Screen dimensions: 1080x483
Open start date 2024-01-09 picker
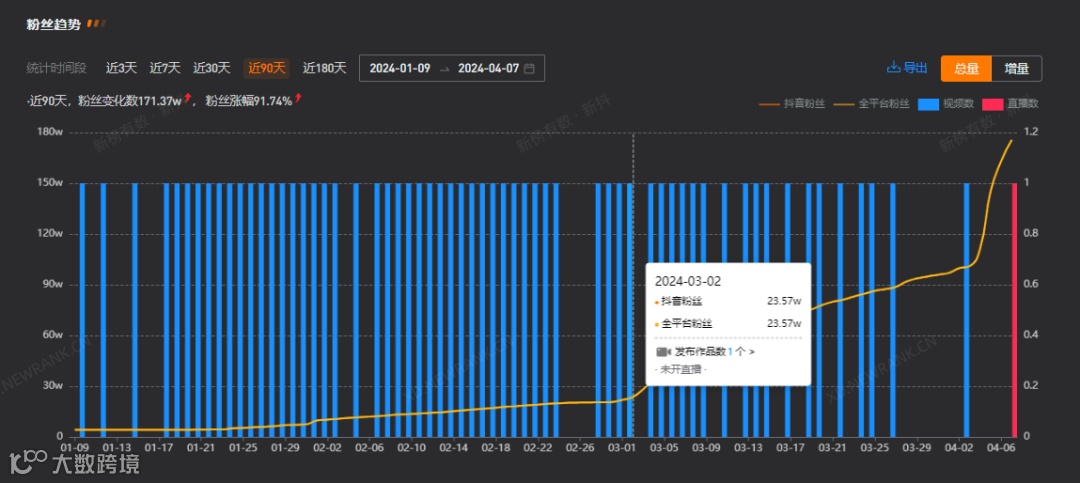click(x=399, y=68)
